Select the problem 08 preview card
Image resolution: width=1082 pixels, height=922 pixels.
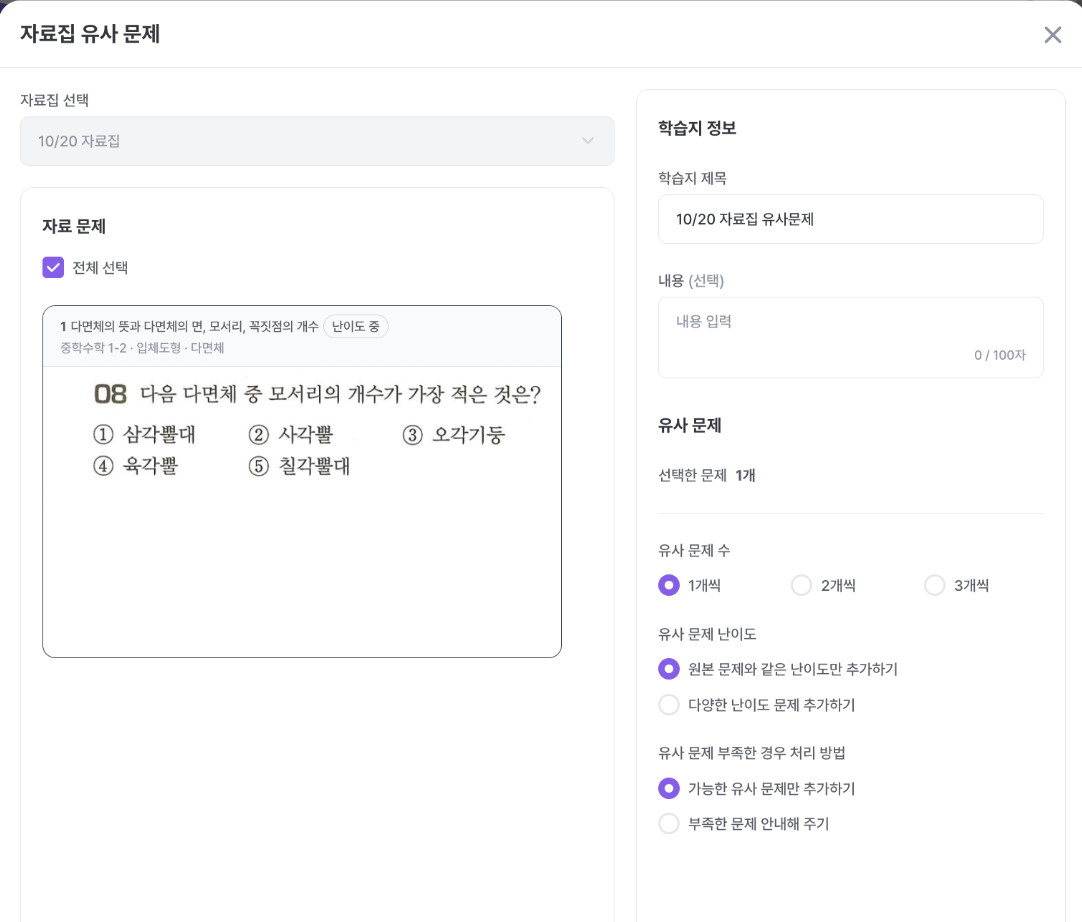coord(301,480)
